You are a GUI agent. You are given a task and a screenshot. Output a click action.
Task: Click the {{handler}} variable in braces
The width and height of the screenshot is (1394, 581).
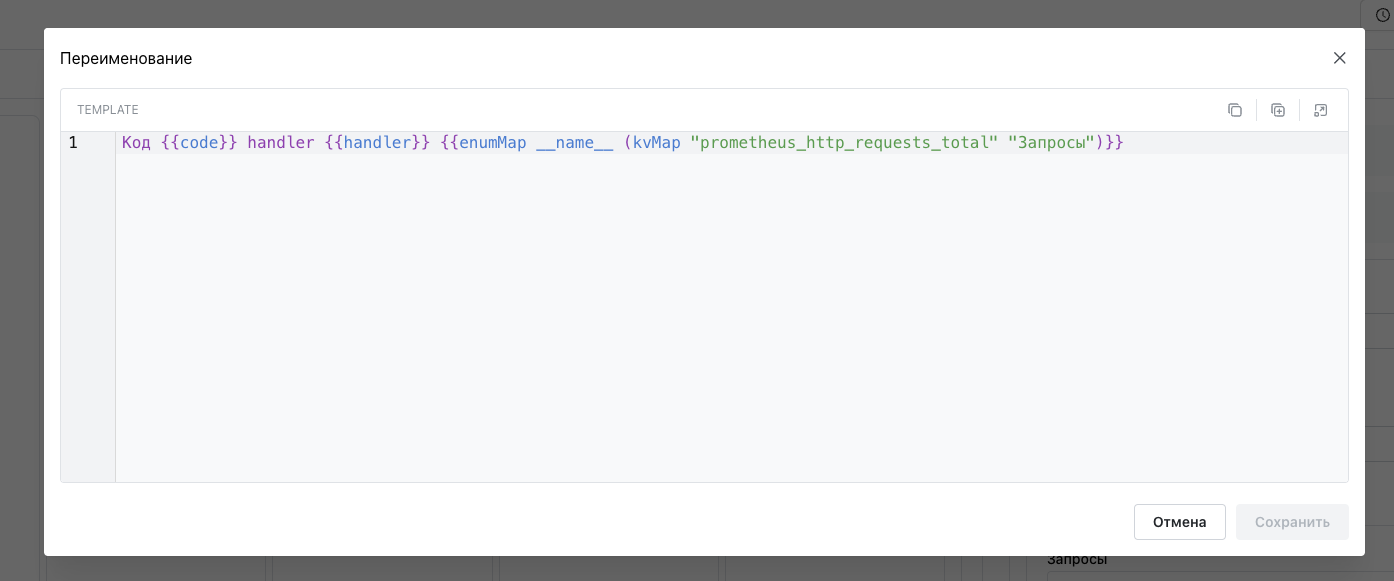(x=377, y=143)
